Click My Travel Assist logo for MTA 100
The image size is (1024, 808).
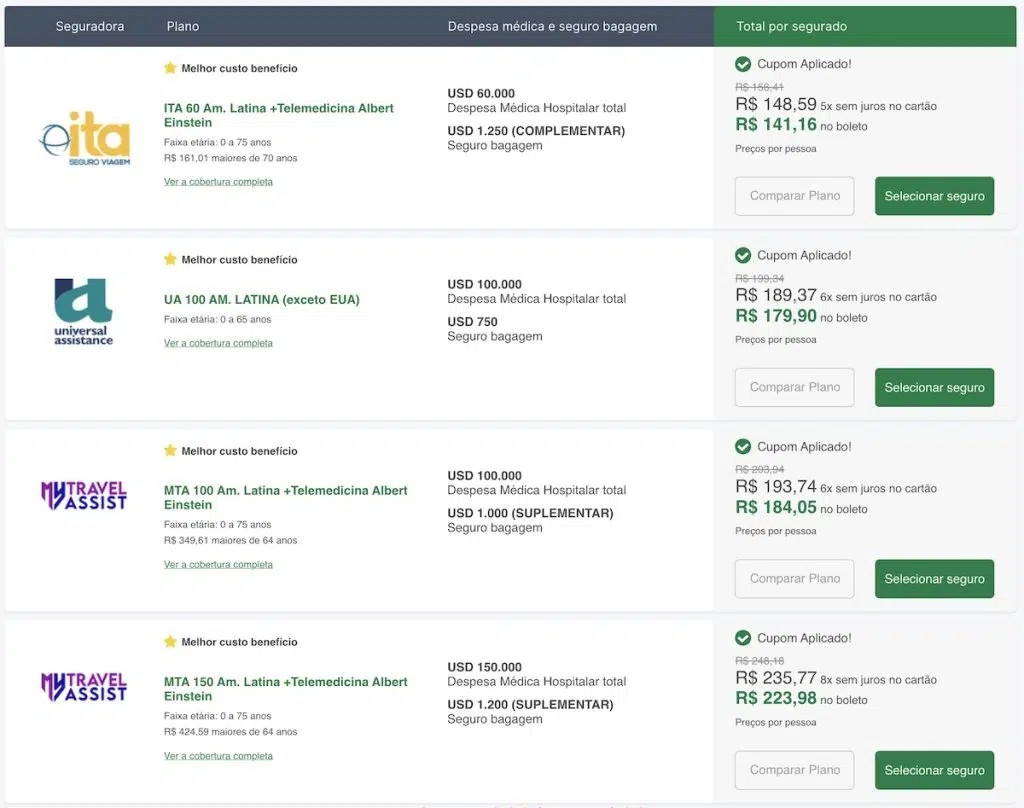point(84,495)
